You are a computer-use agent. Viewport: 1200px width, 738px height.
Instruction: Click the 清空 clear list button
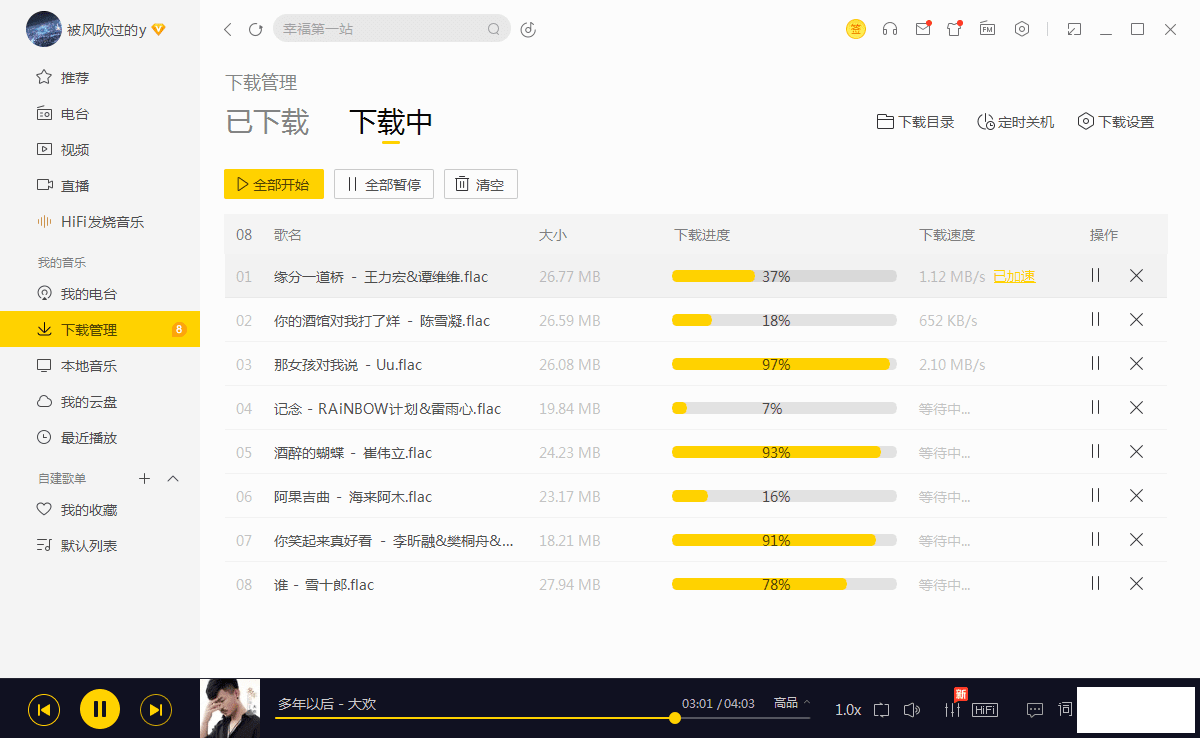(480, 184)
